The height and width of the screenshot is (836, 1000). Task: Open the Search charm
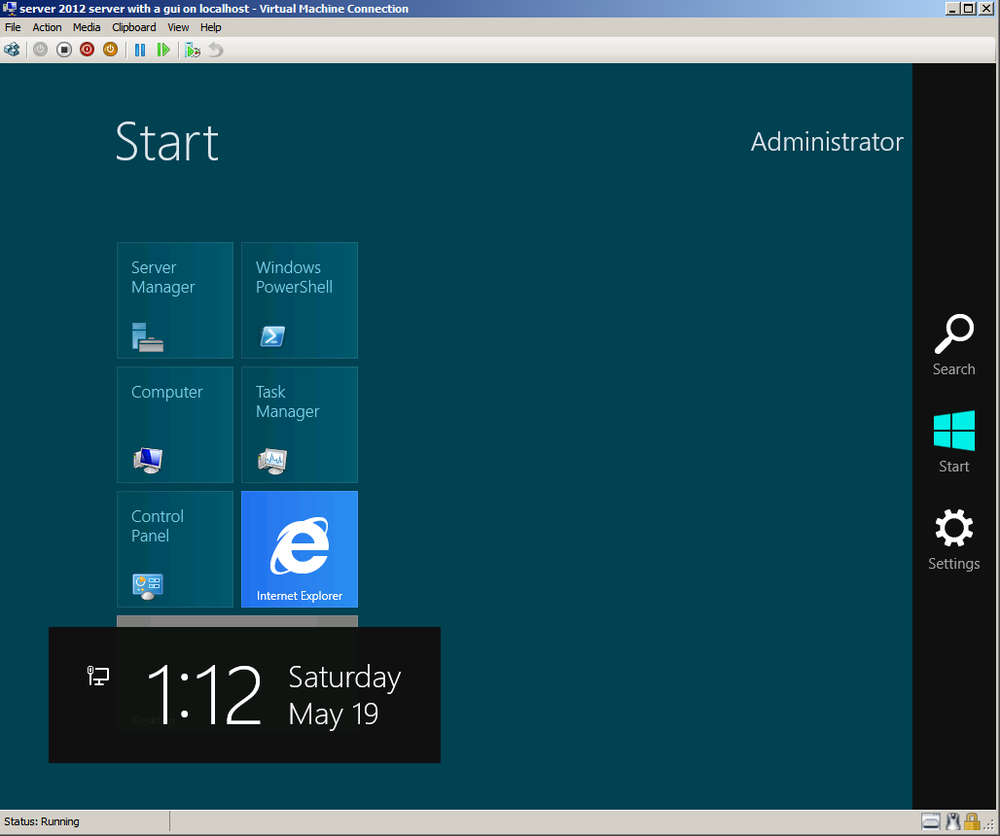point(954,344)
